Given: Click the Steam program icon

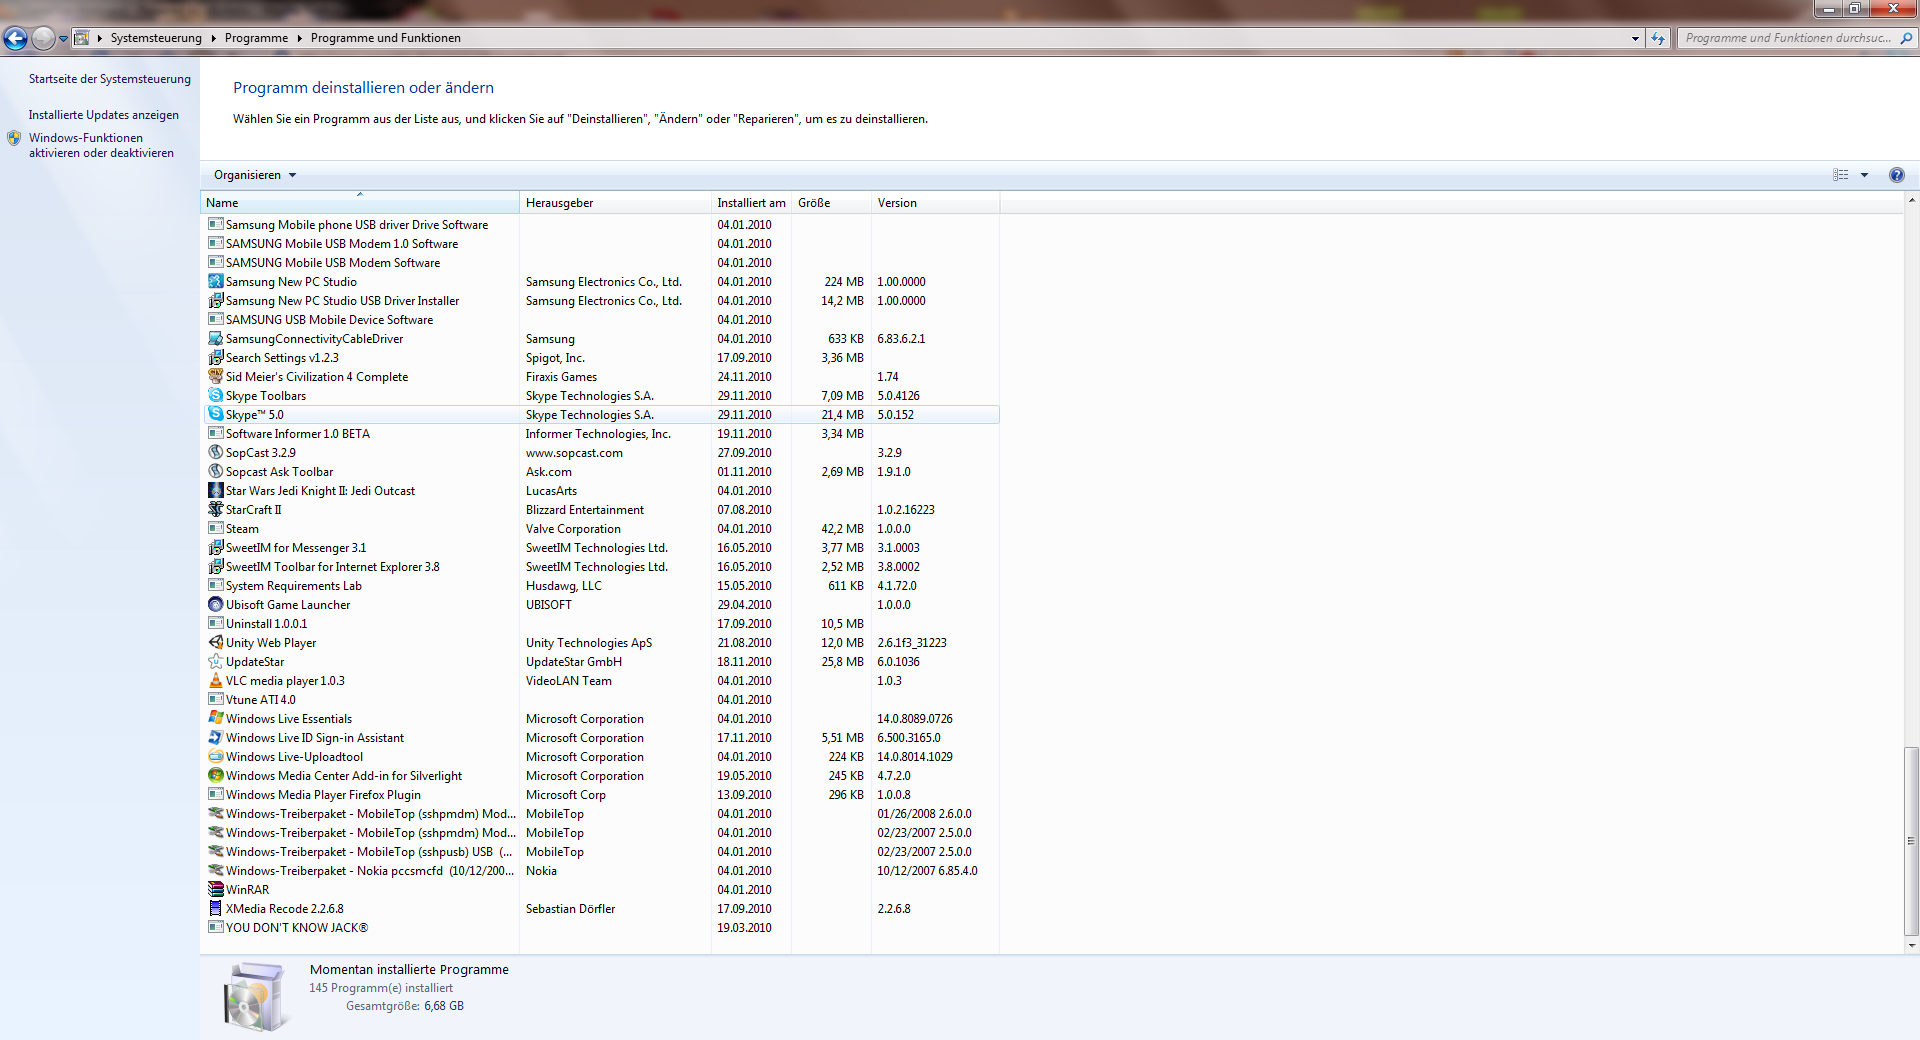Looking at the screenshot, I should [x=215, y=528].
